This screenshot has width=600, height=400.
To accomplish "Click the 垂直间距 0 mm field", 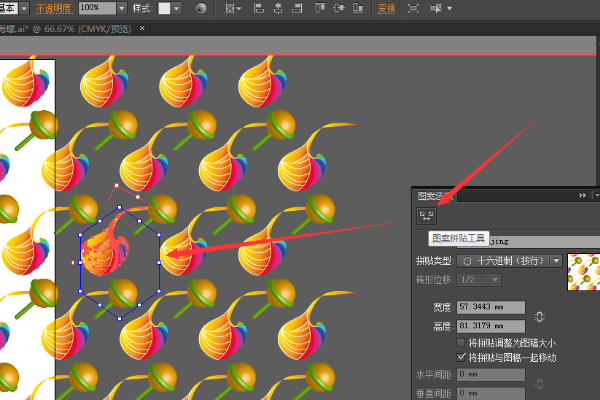I will point(491,393).
